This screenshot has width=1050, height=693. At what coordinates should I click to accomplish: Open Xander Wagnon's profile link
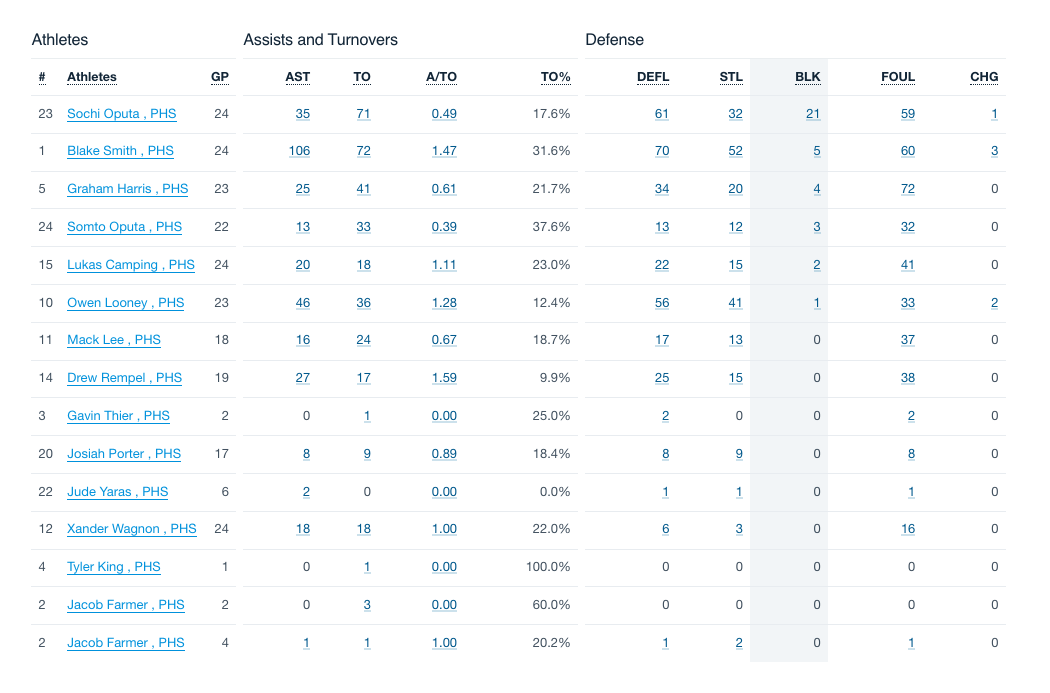(131, 529)
